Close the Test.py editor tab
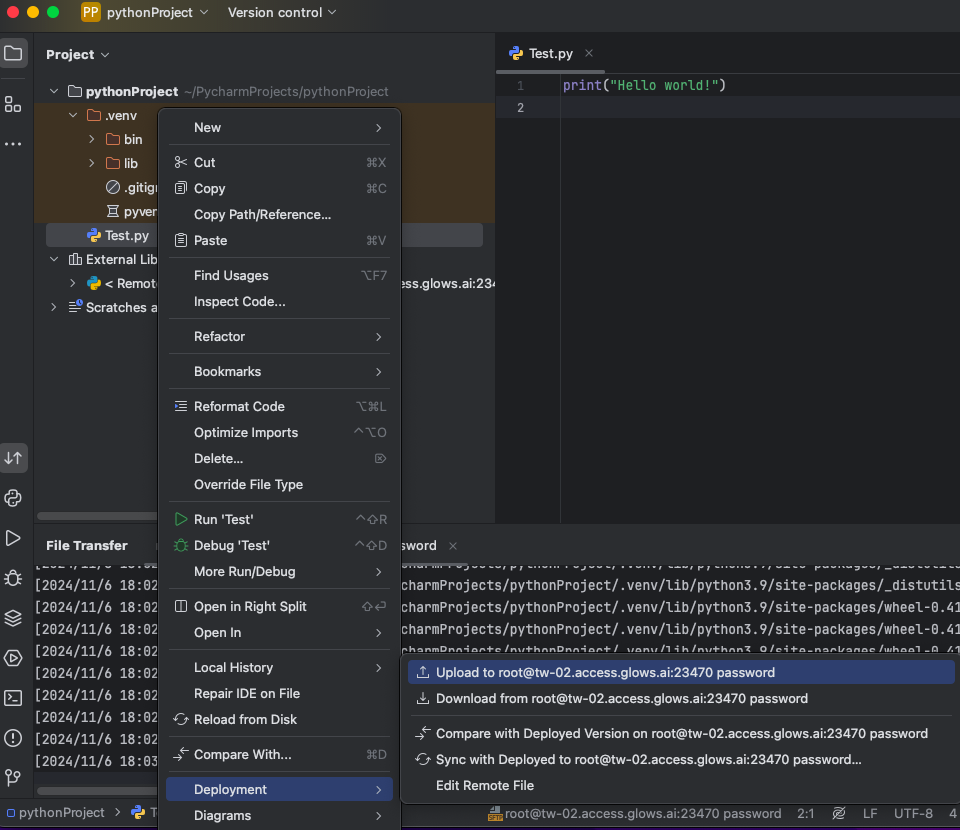 coord(589,53)
